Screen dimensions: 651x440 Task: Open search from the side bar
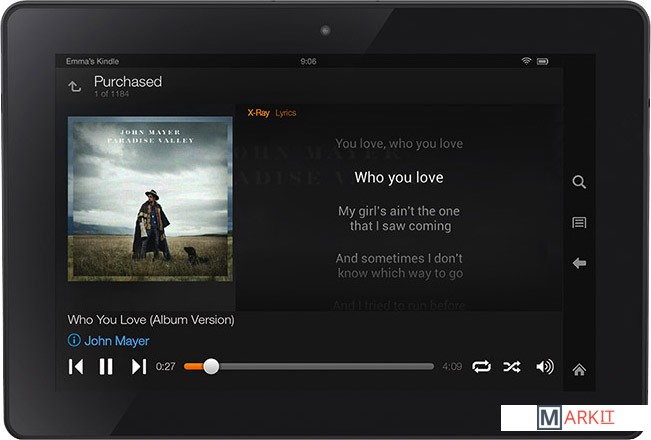579,182
